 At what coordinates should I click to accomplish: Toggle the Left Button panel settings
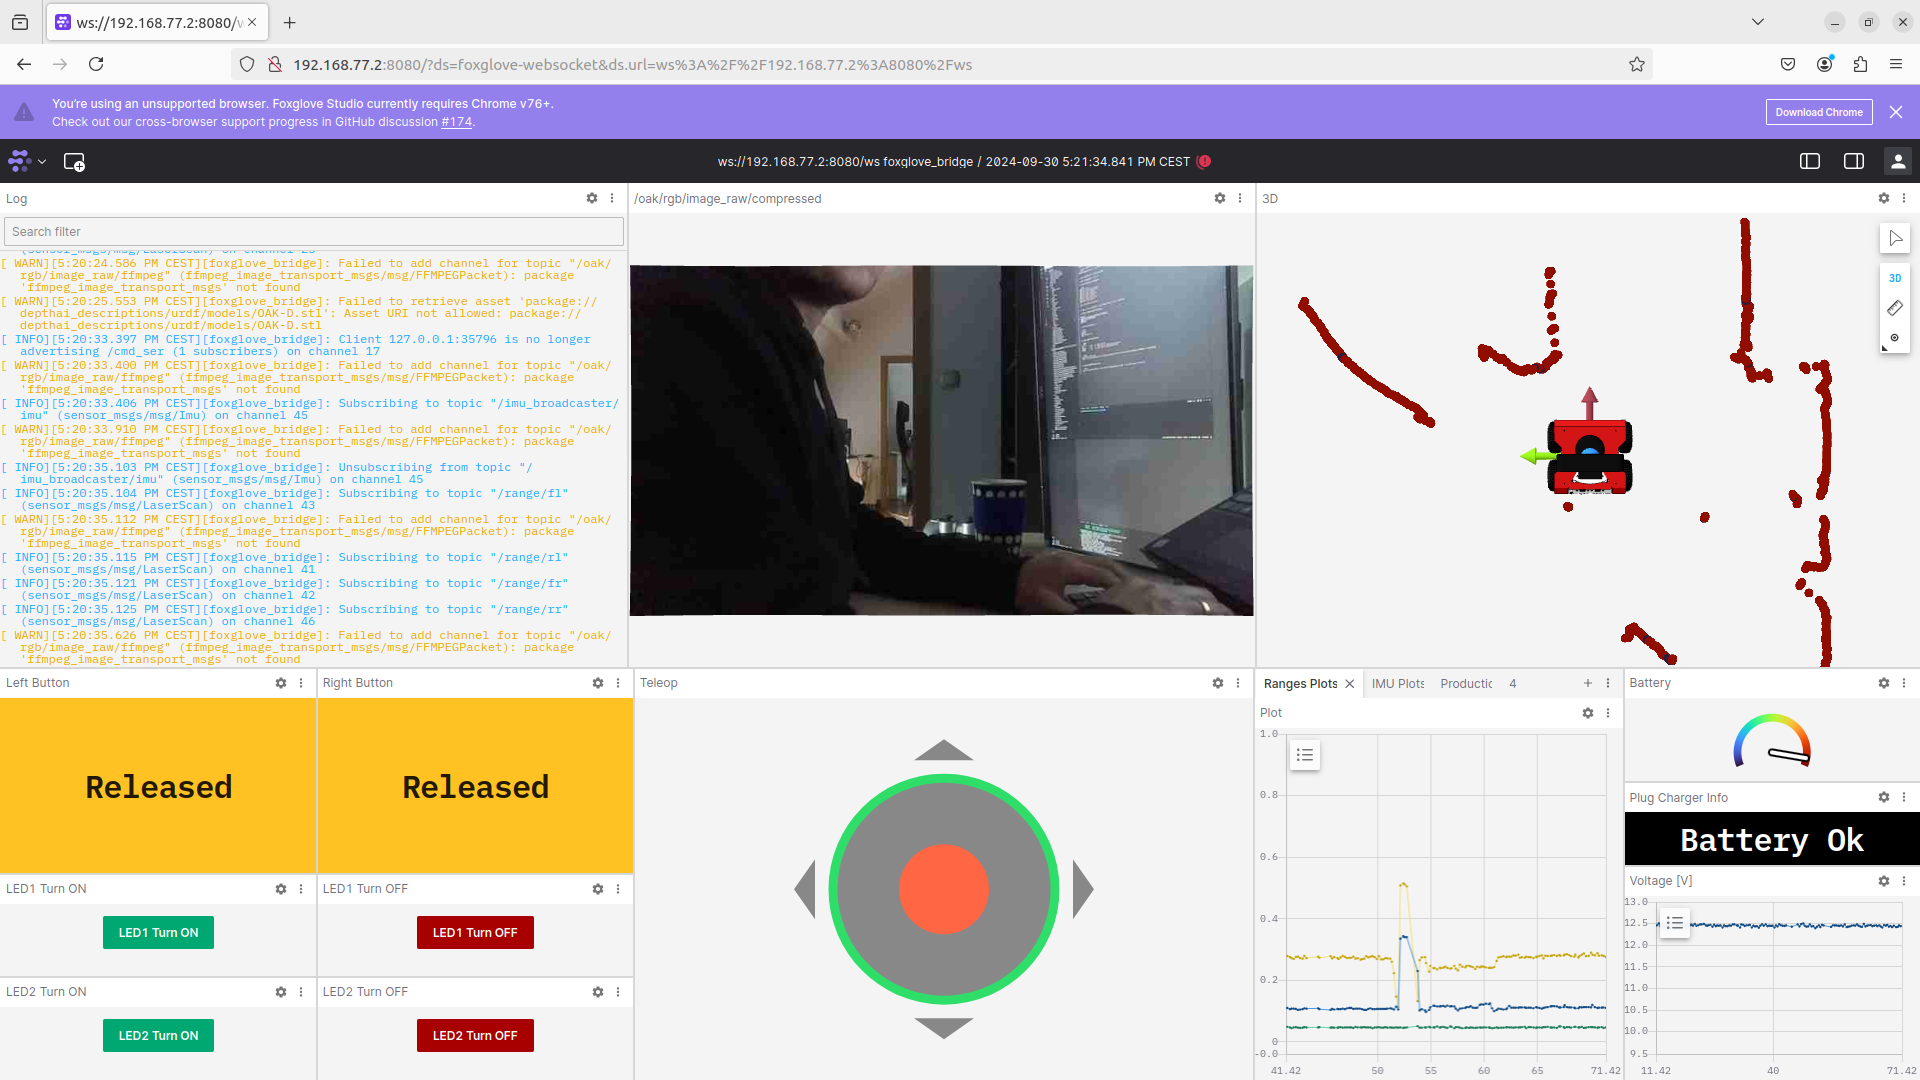pyautogui.click(x=281, y=682)
